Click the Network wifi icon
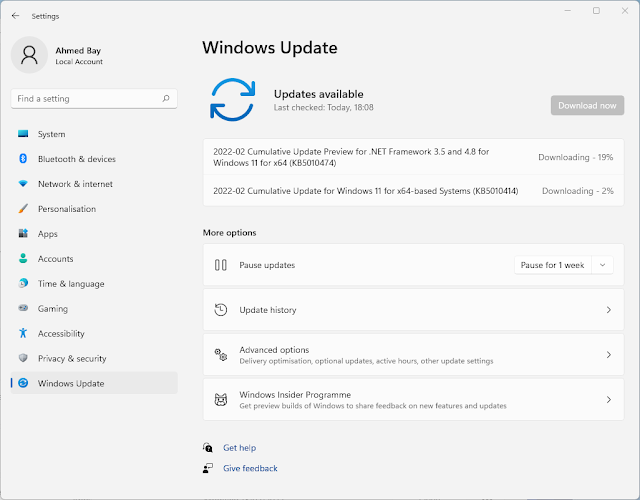The height and width of the screenshot is (500, 640). point(23,184)
